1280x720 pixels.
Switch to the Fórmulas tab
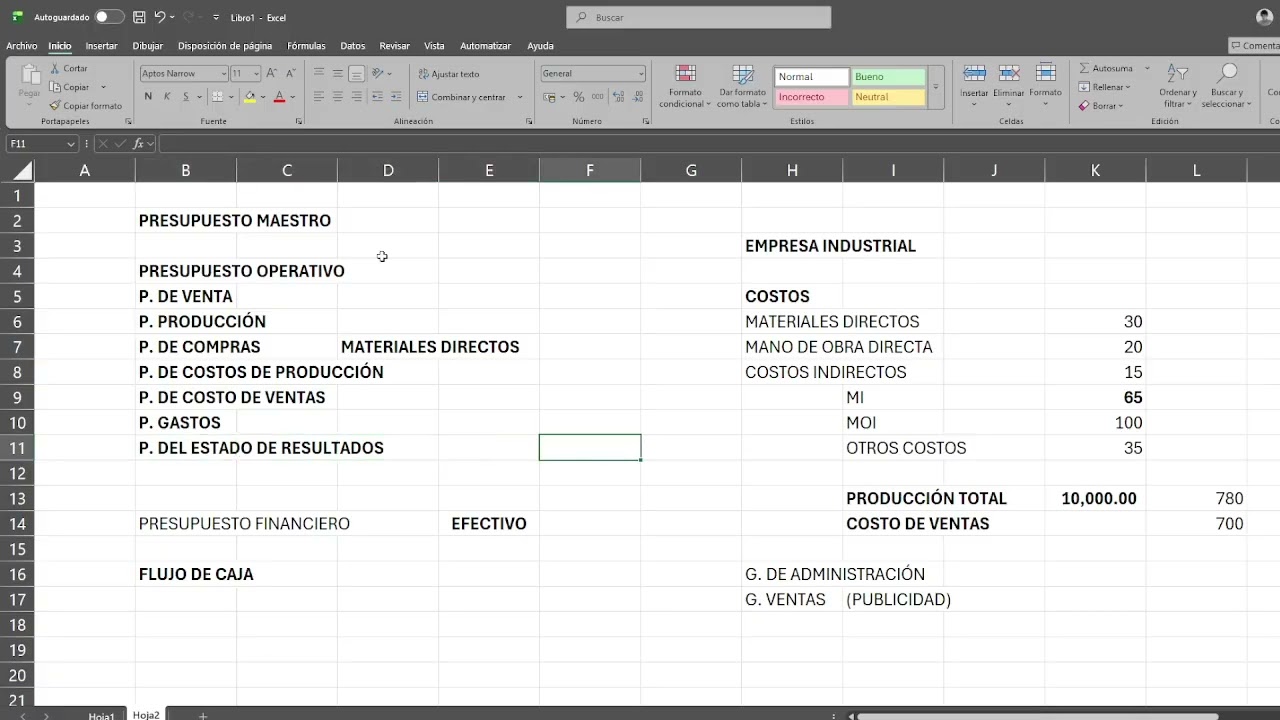point(306,46)
